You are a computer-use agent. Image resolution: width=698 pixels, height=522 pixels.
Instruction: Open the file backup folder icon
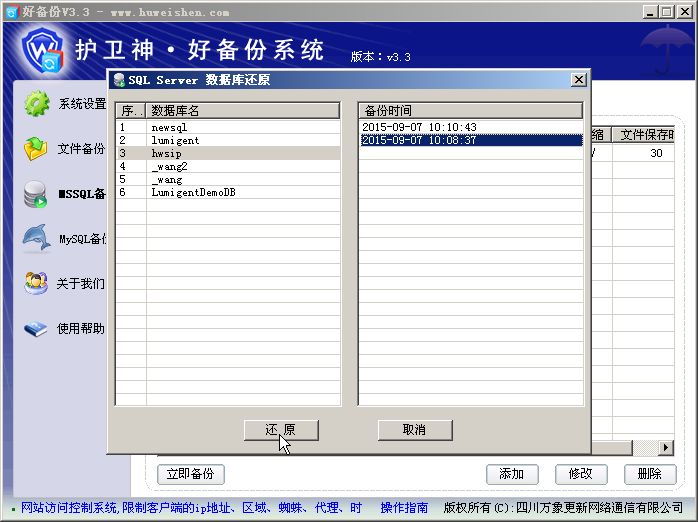(x=36, y=149)
